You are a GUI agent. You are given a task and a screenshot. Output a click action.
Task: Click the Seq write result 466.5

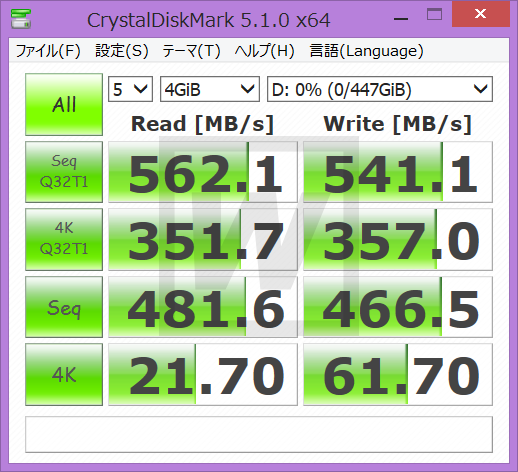(398, 307)
